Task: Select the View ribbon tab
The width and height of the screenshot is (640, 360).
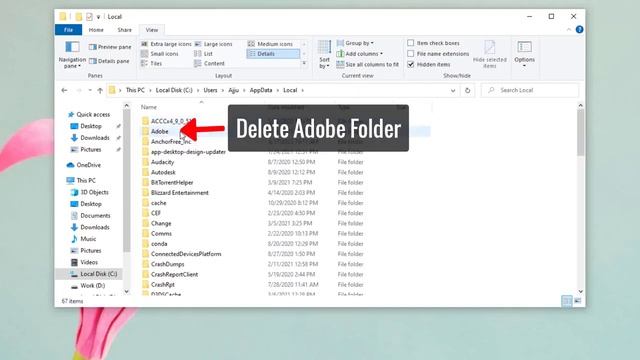Action: (x=151, y=30)
